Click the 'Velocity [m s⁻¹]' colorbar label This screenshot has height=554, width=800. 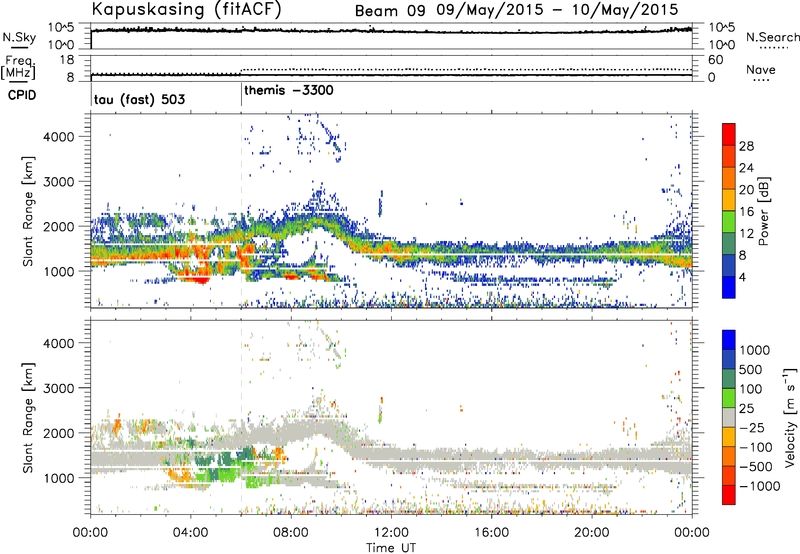tap(790, 417)
